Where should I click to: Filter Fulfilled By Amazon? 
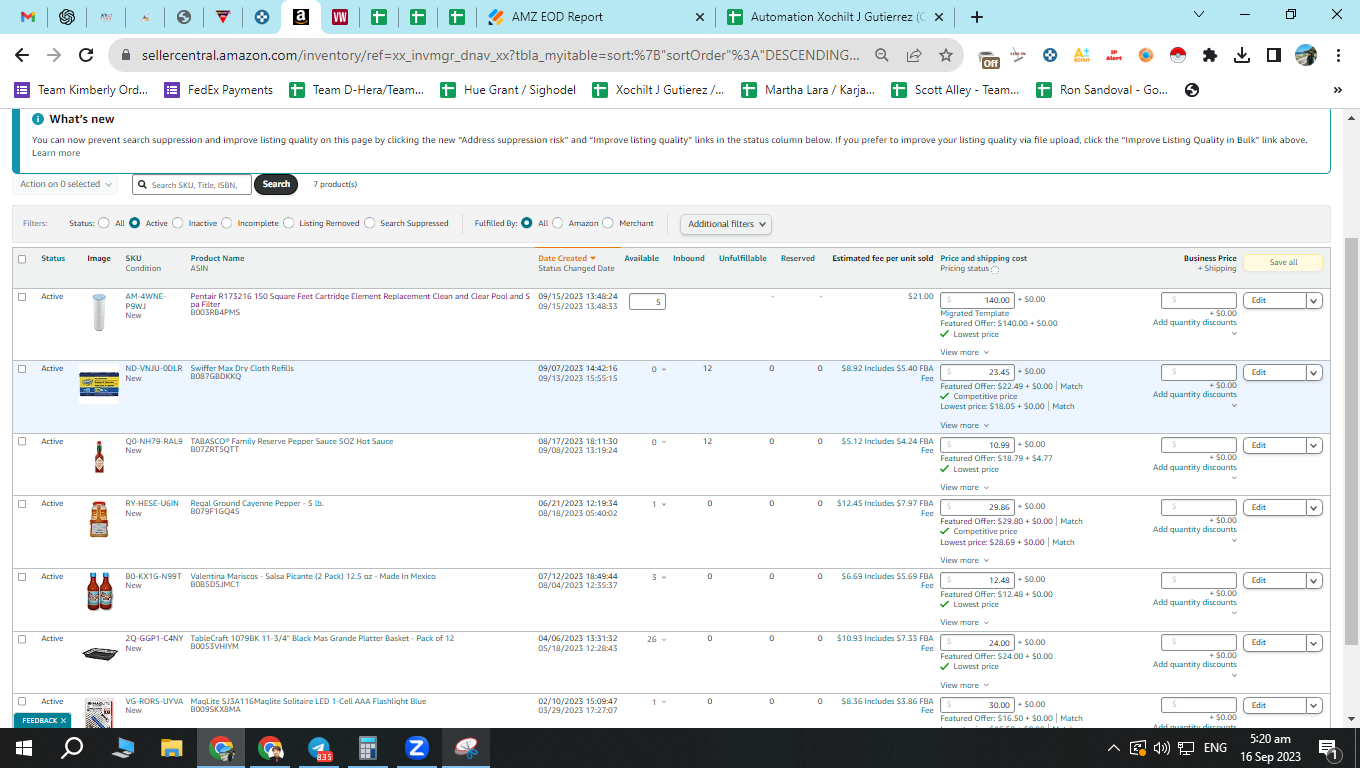558,223
